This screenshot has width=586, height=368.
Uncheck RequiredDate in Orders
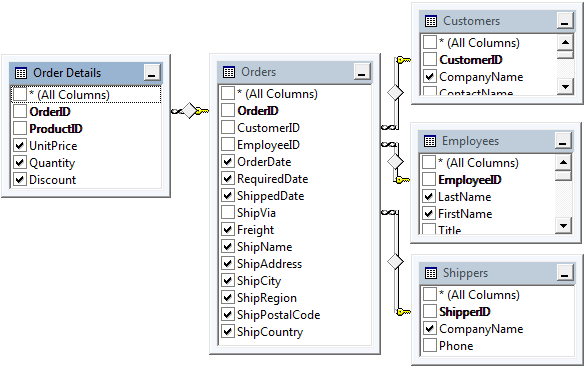(x=228, y=179)
